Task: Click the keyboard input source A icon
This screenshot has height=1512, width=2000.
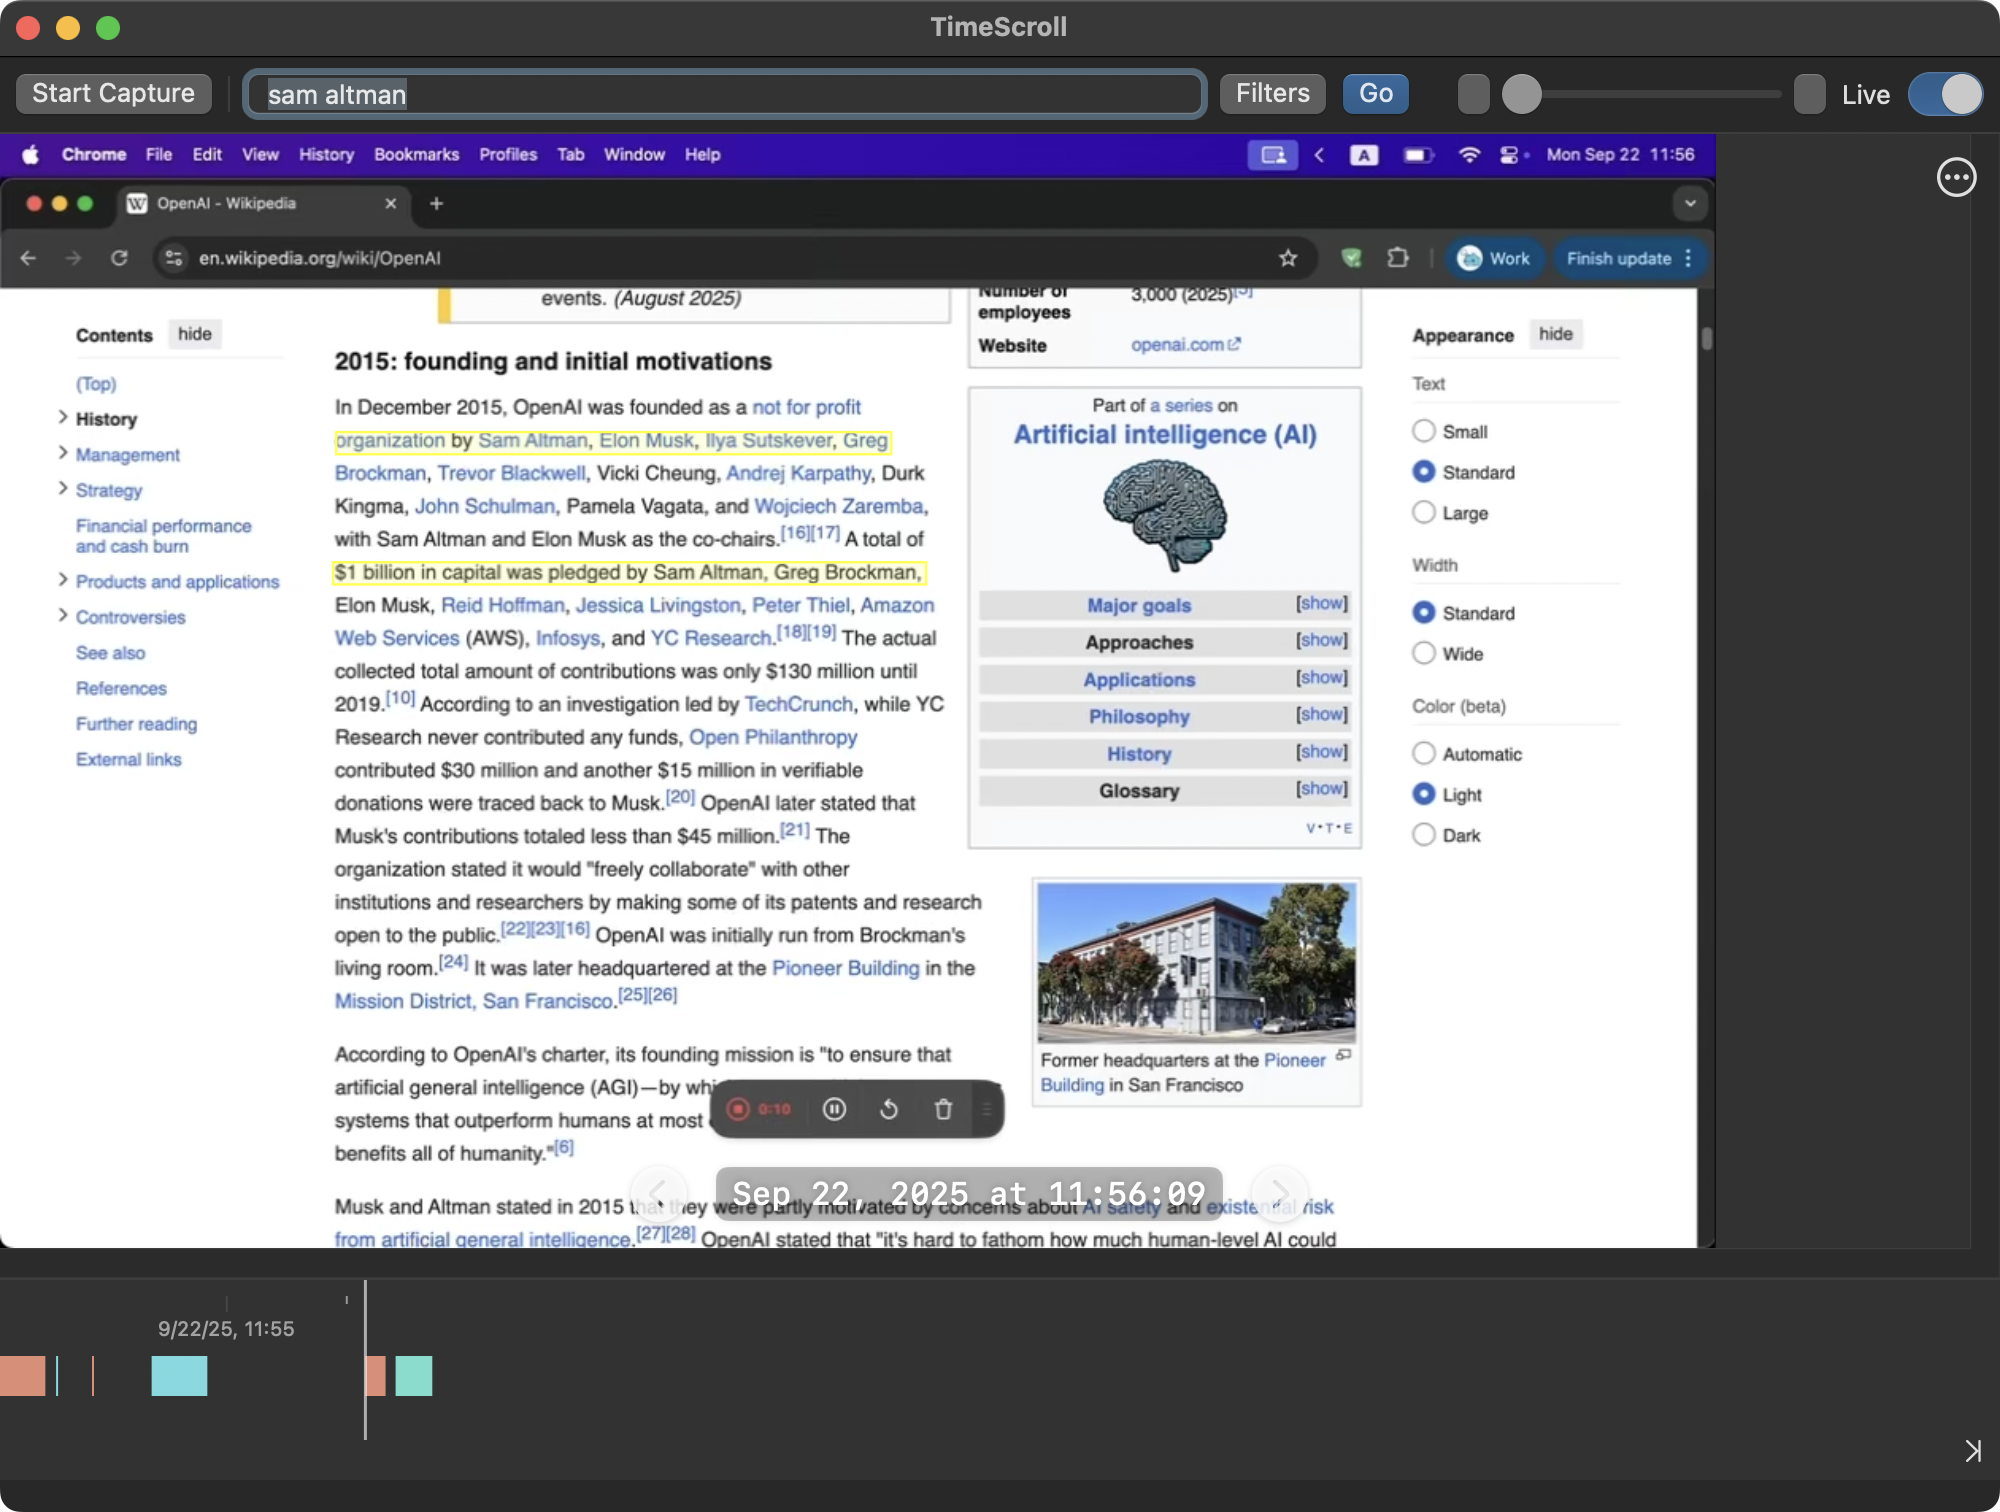Action: click(x=1364, y=155)
